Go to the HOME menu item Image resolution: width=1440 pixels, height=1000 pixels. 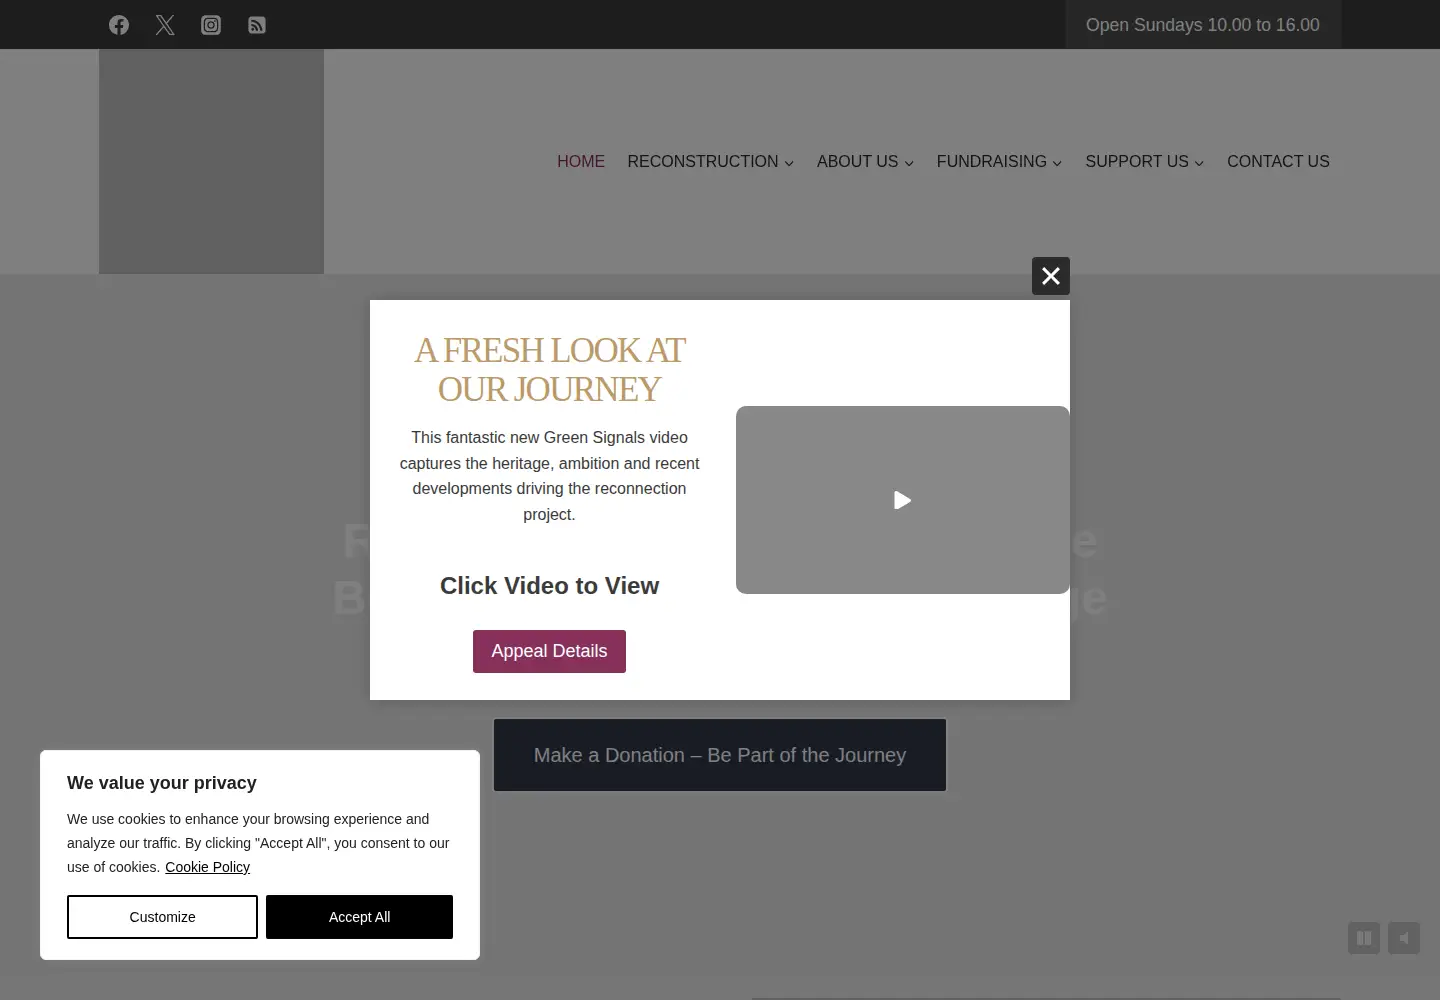581,162
